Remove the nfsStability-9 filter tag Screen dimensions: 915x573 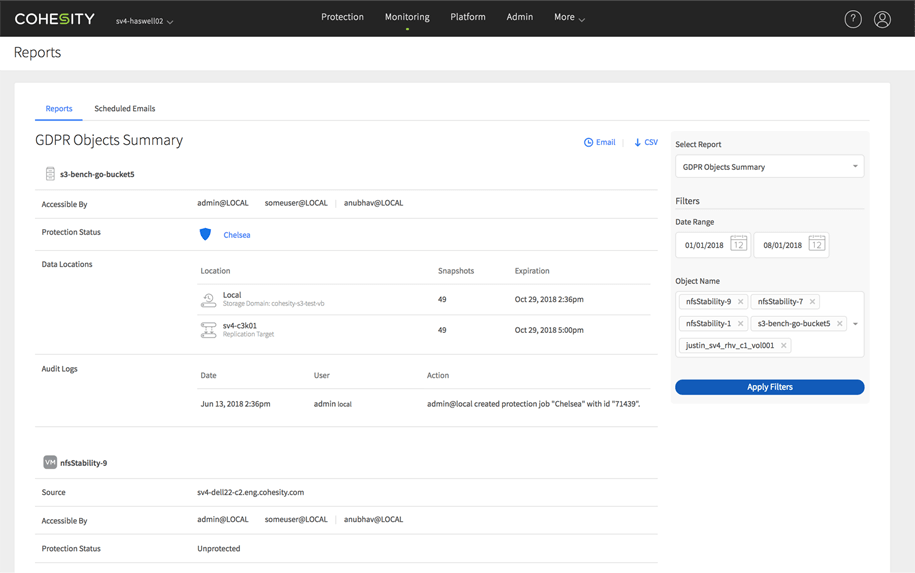741,302
